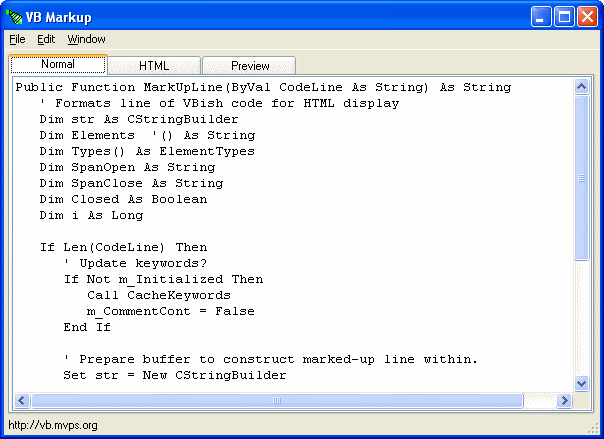Place cursor on the 'Call CacheKeywords' line
The height and width of the screenshot is (439, 604).
pos(159,295)
